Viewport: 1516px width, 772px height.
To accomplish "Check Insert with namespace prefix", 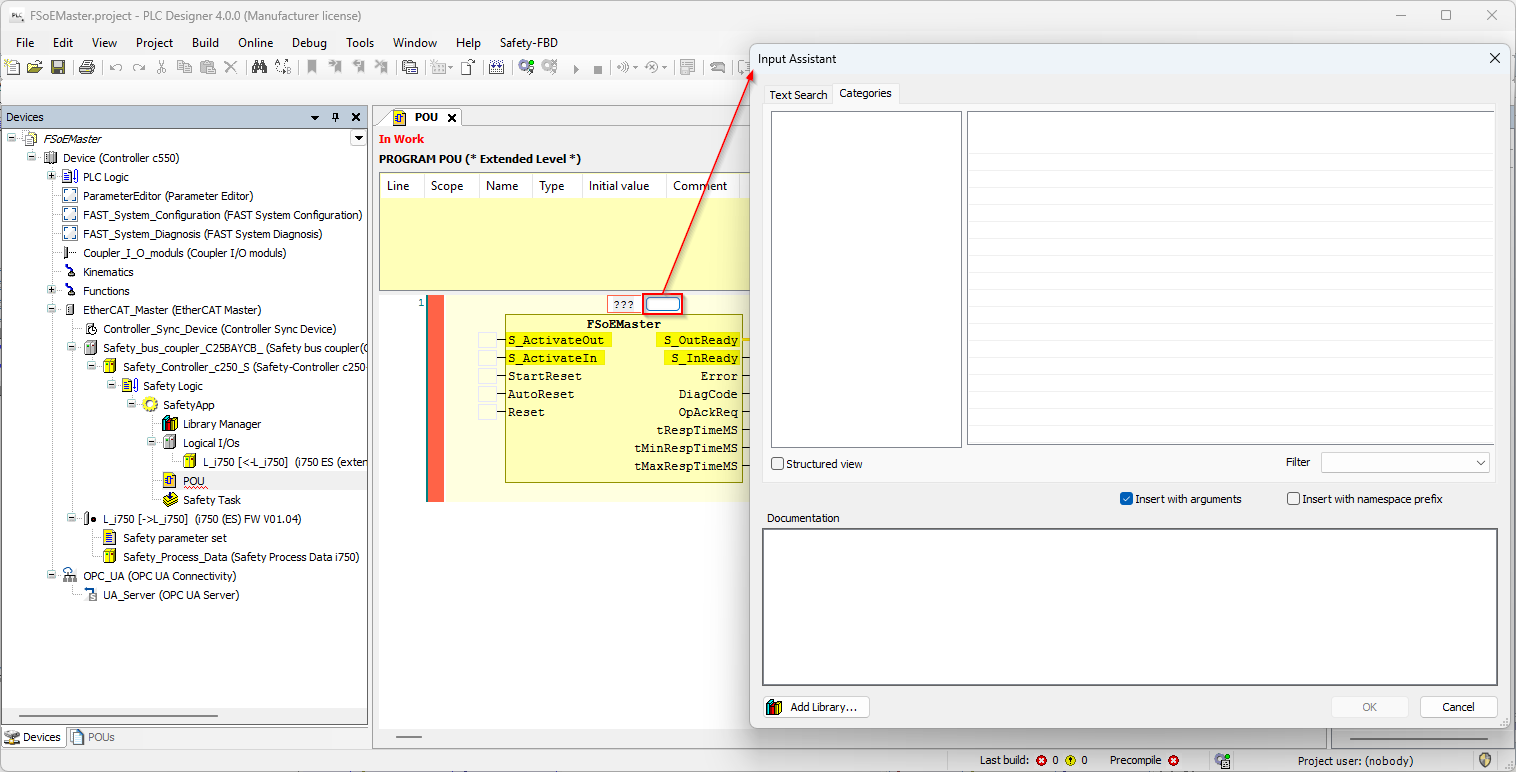I will pyautogui.click(x=1294, y=499).
